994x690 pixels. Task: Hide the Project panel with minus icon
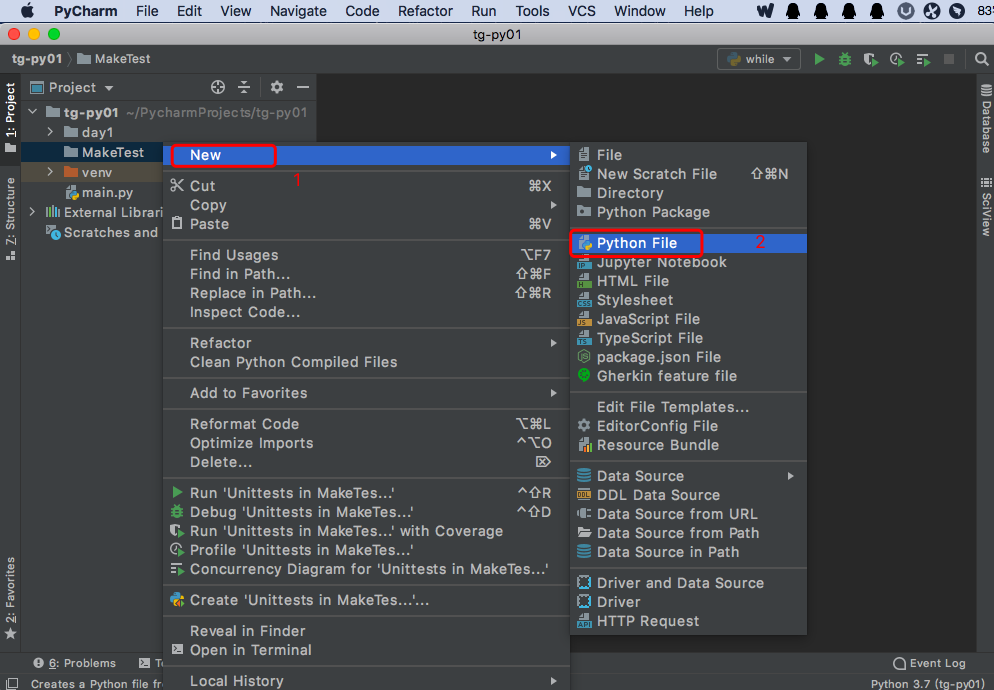(x=303, y=87)
